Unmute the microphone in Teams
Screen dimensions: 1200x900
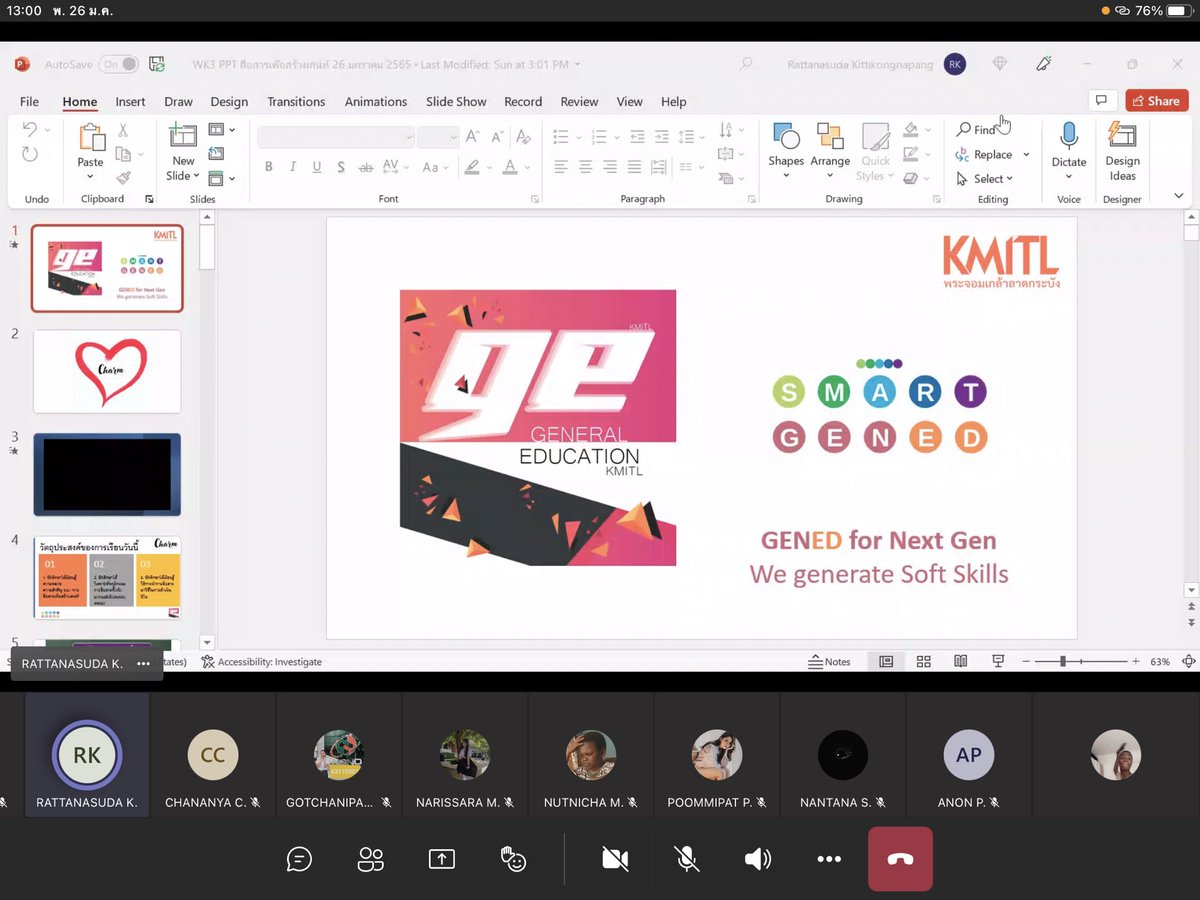tap(686, 859)
